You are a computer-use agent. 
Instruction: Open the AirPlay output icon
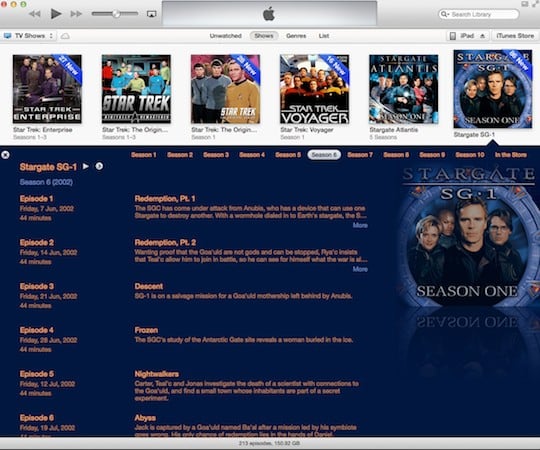[x=152, y=14]
